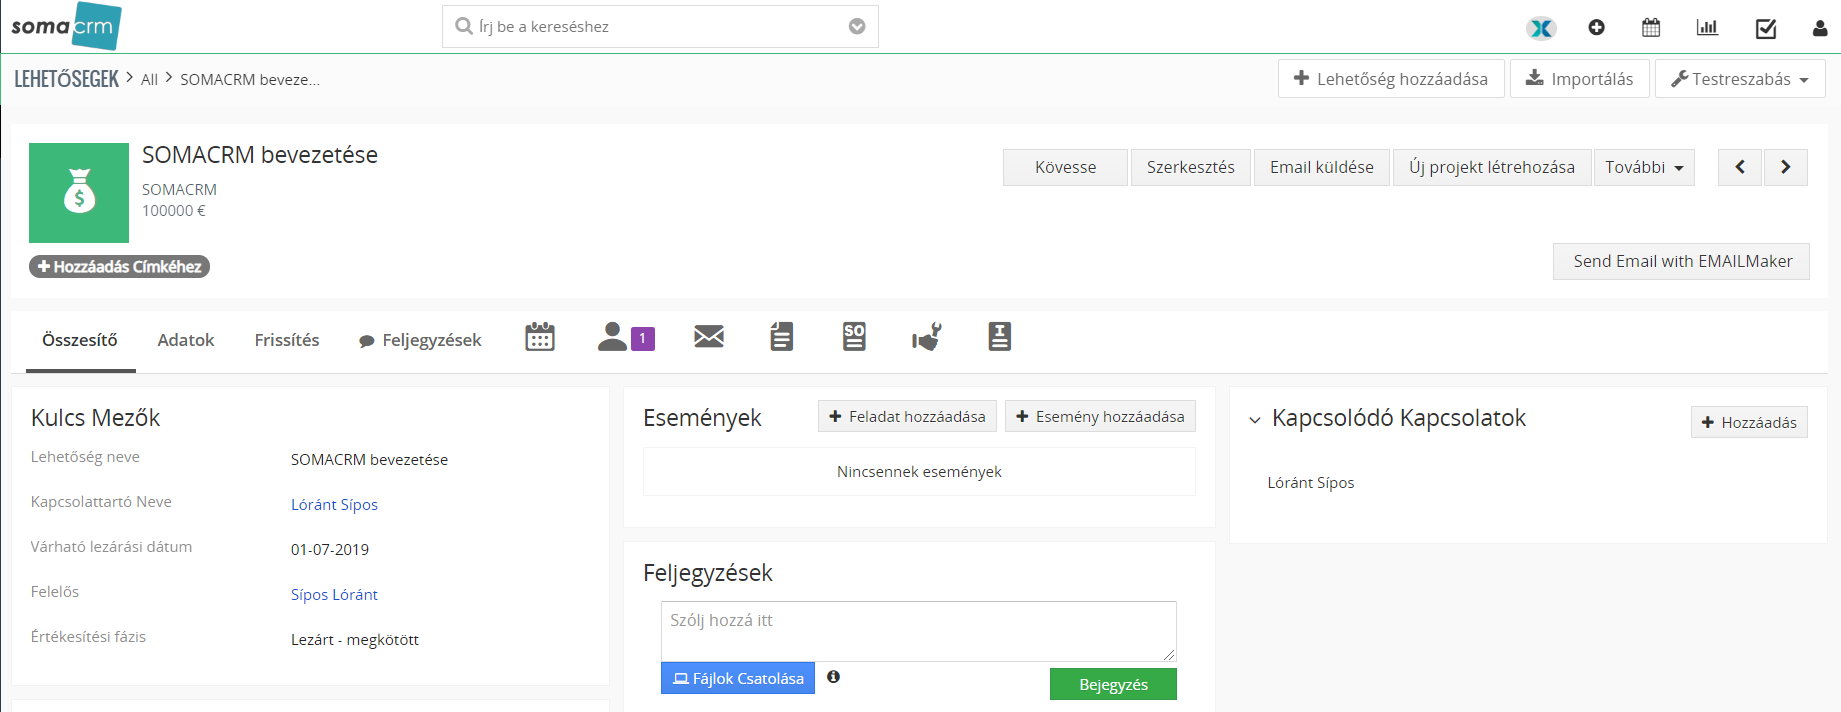Click Lehetőség hozzáadása button
This screenshot has width=1841, height=712.
pos(1391,79)
